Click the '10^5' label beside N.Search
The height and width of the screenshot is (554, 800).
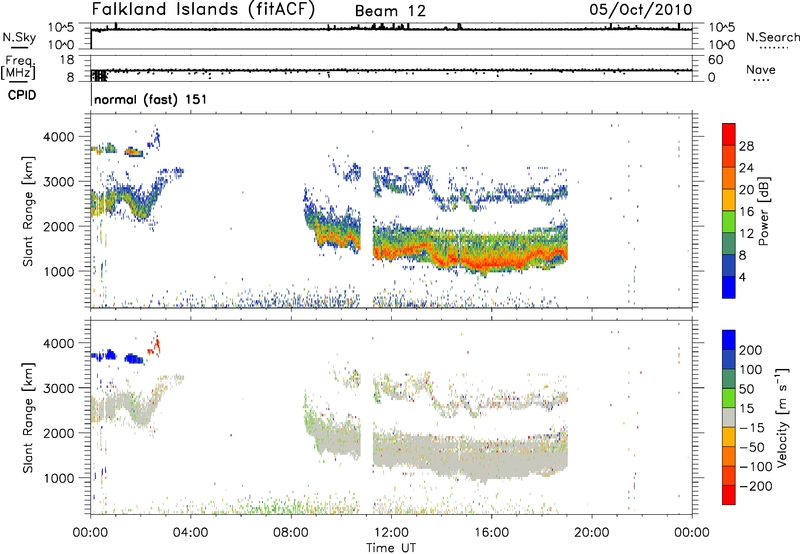[721, 28]
